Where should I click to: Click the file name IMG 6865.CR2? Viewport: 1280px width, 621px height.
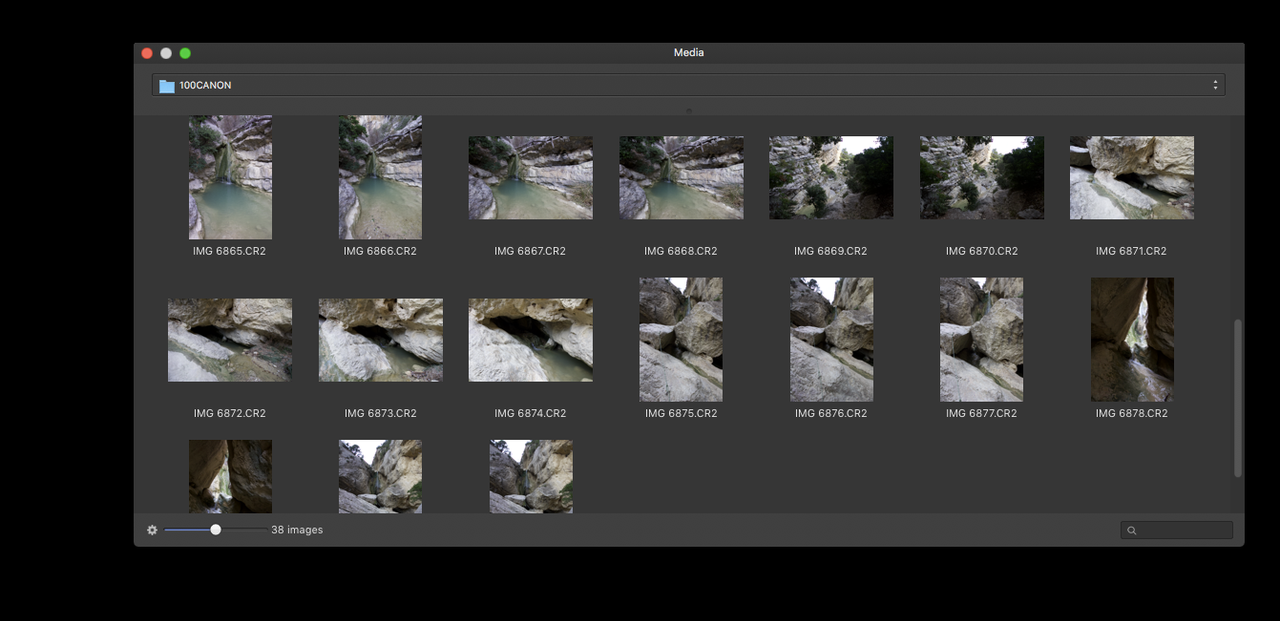(x=230, y=251)
